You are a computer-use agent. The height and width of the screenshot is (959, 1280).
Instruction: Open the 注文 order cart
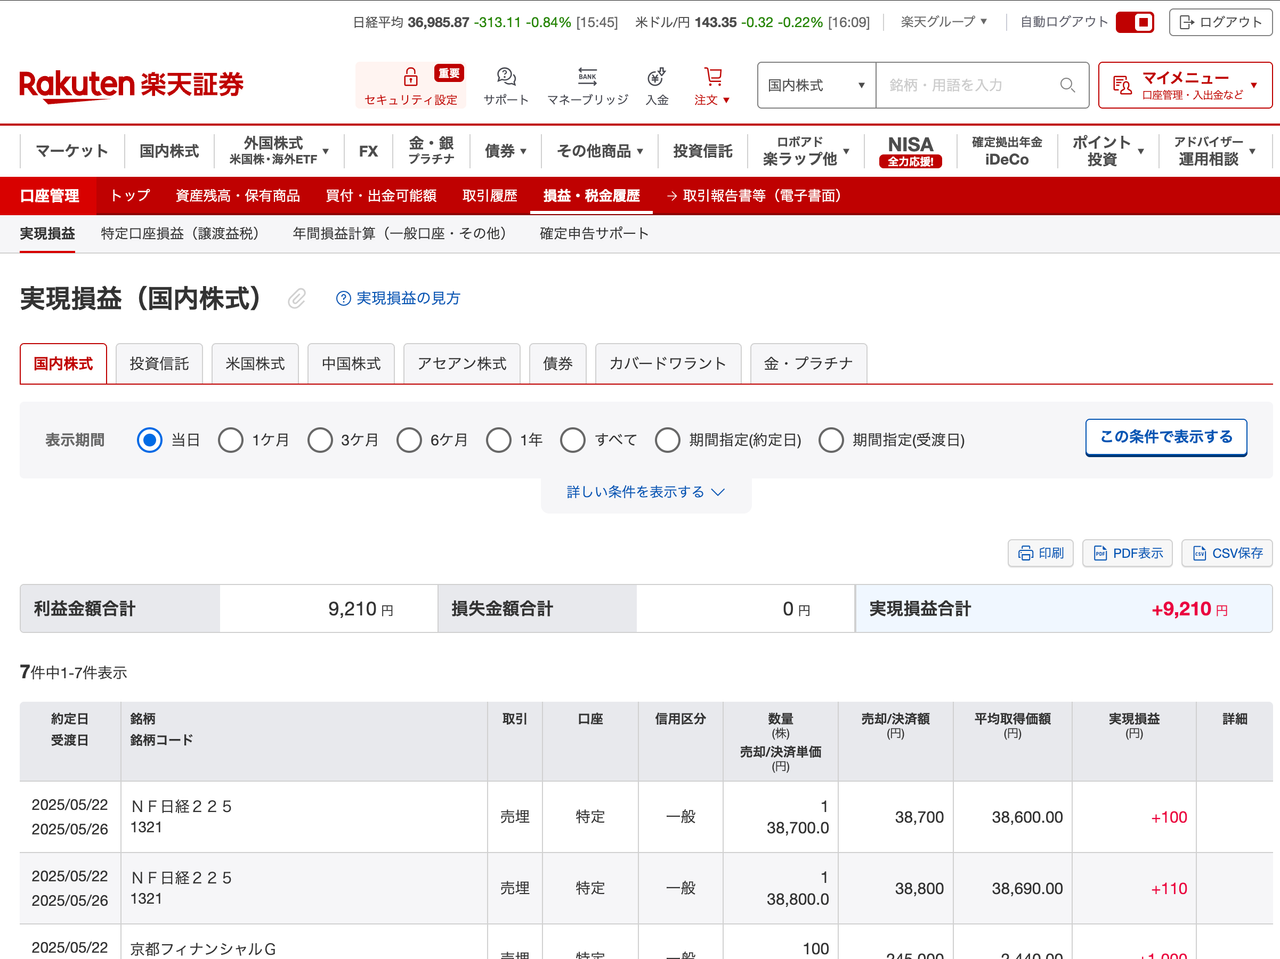tap(712, 86)
